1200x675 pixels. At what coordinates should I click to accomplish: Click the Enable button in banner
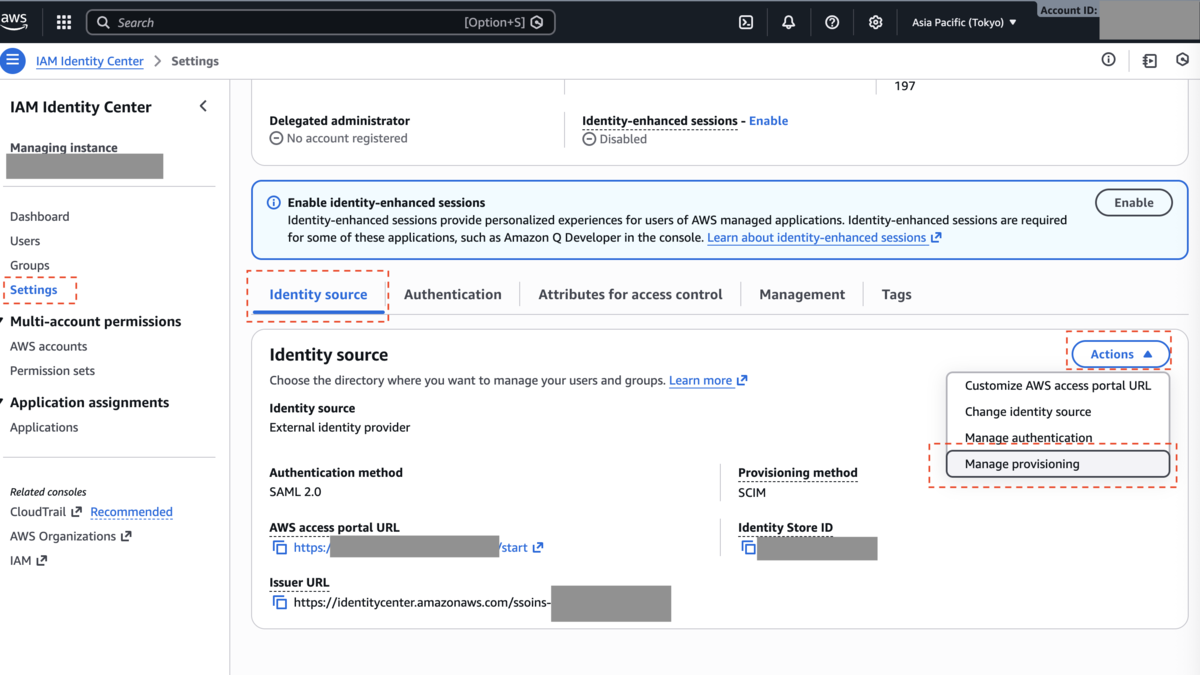pos(1134,202)
